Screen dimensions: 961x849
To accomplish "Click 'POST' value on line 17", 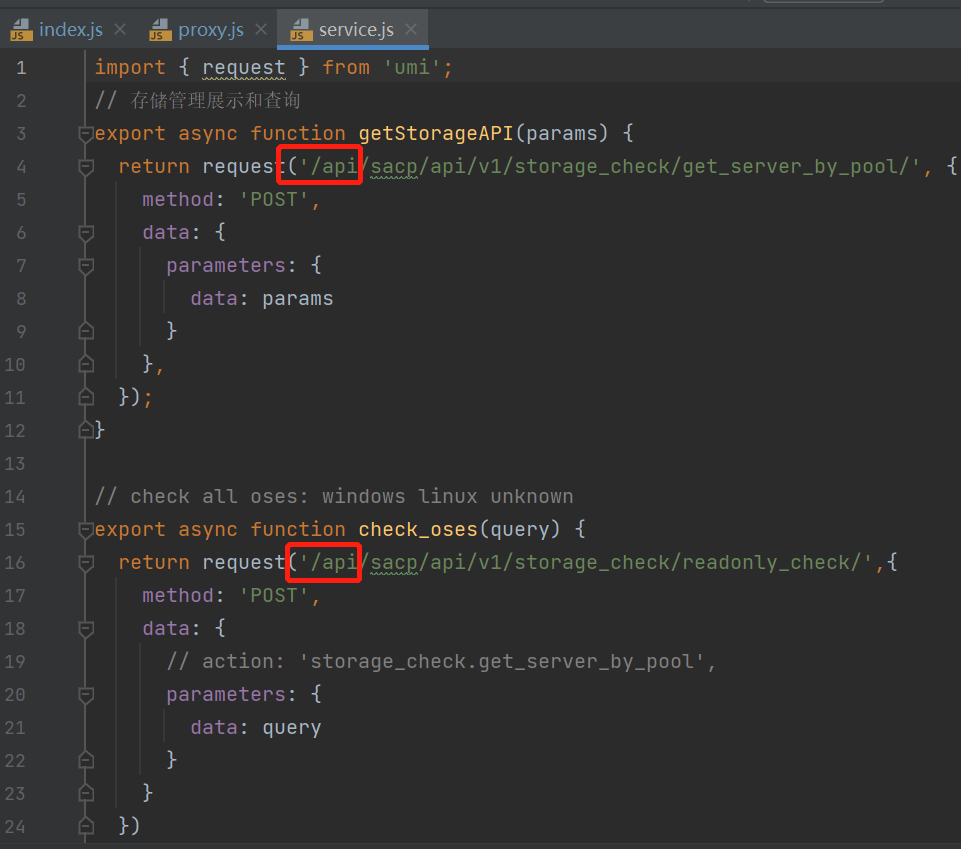I will click(273, 595).
